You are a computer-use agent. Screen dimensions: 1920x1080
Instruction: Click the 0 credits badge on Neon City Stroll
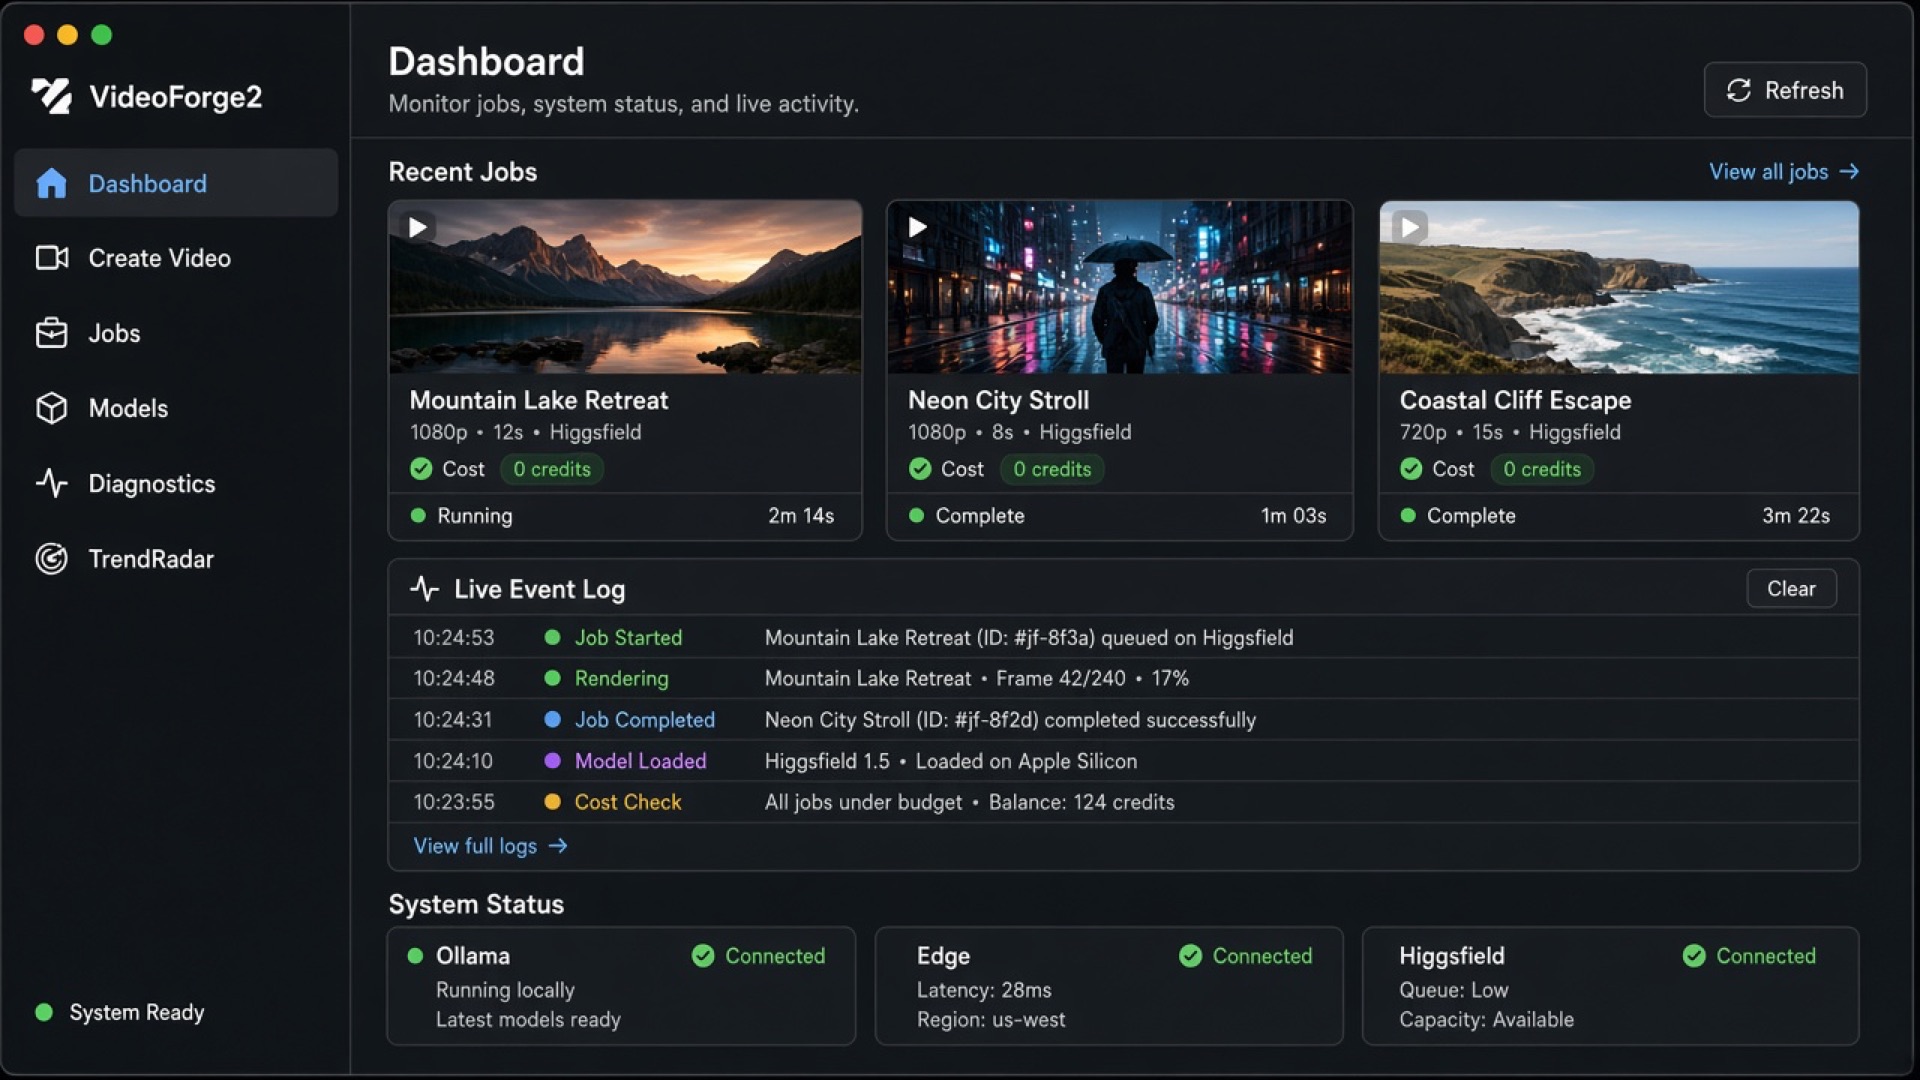tap(1052, 469)
